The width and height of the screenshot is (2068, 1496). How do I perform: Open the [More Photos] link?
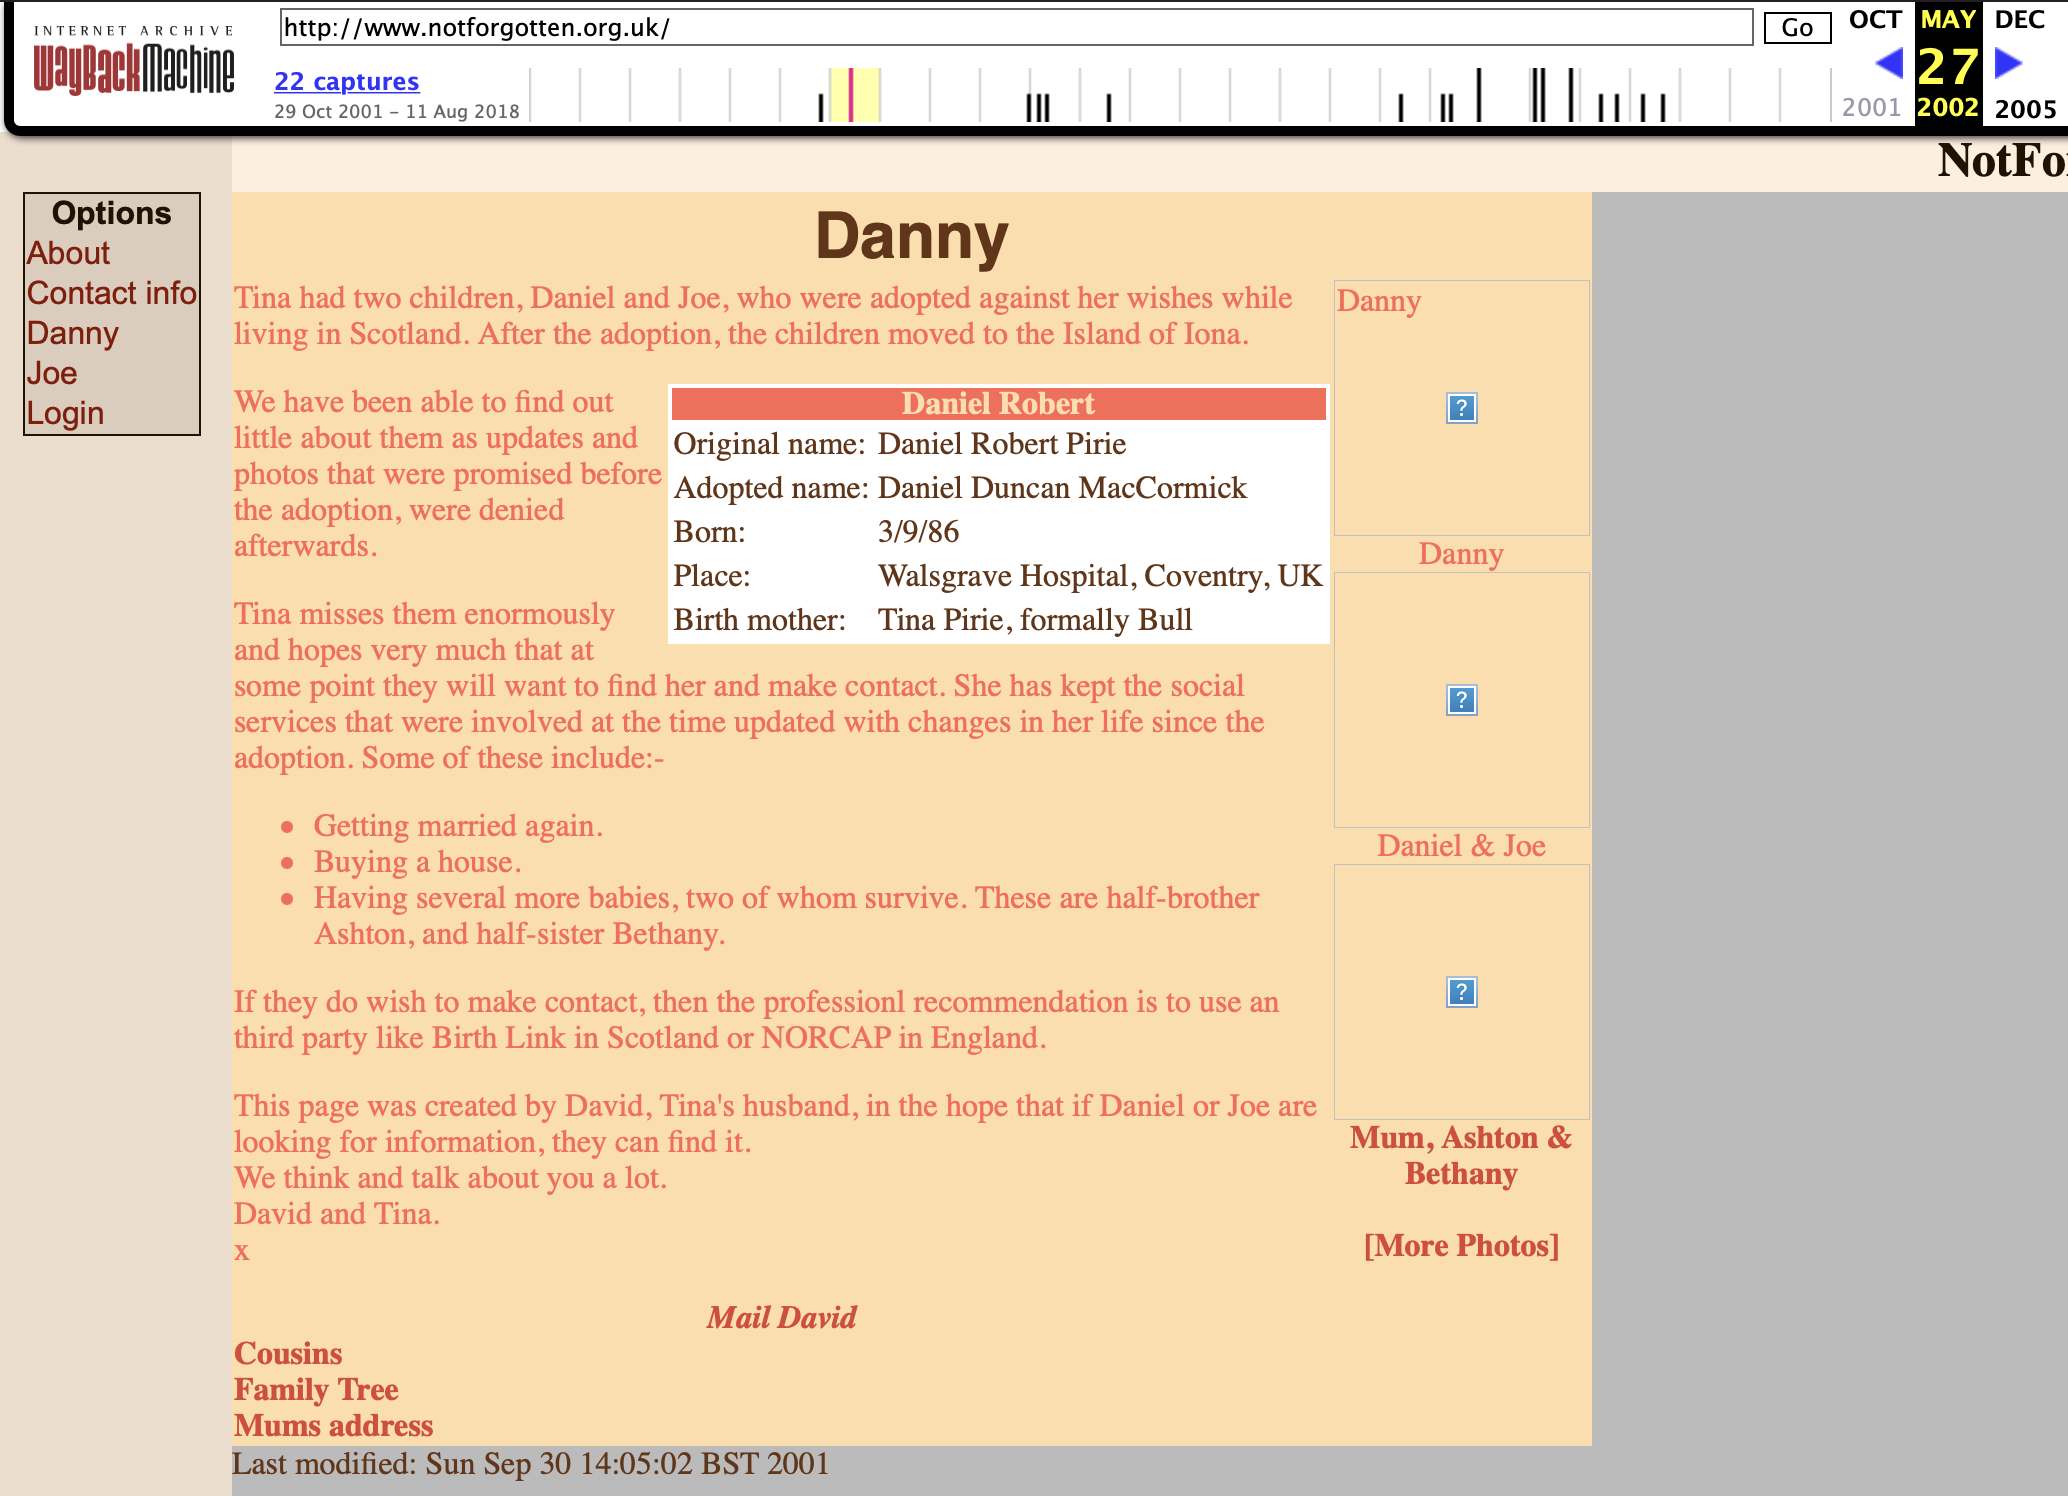[x=1461, y=1245]
